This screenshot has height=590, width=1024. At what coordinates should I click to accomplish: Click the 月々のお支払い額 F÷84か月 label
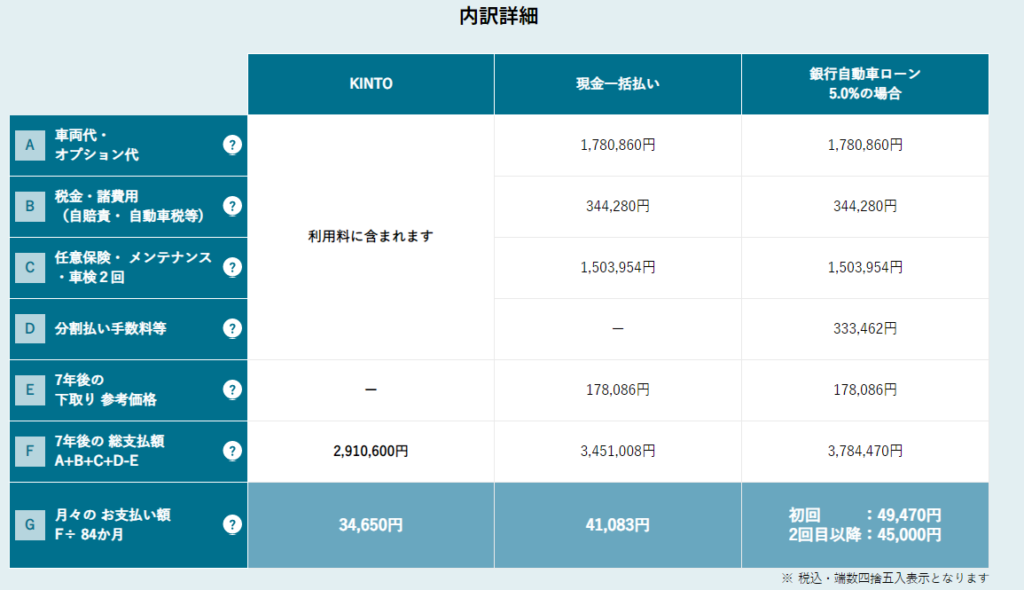point(112,525)
